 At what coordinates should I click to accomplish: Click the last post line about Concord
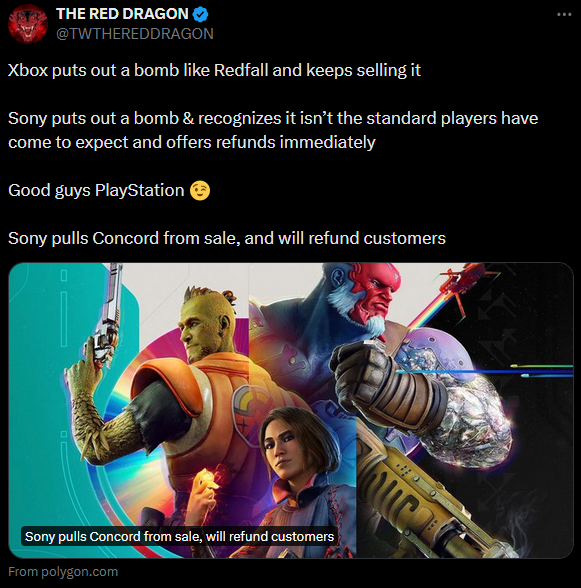tap(227, 238)
